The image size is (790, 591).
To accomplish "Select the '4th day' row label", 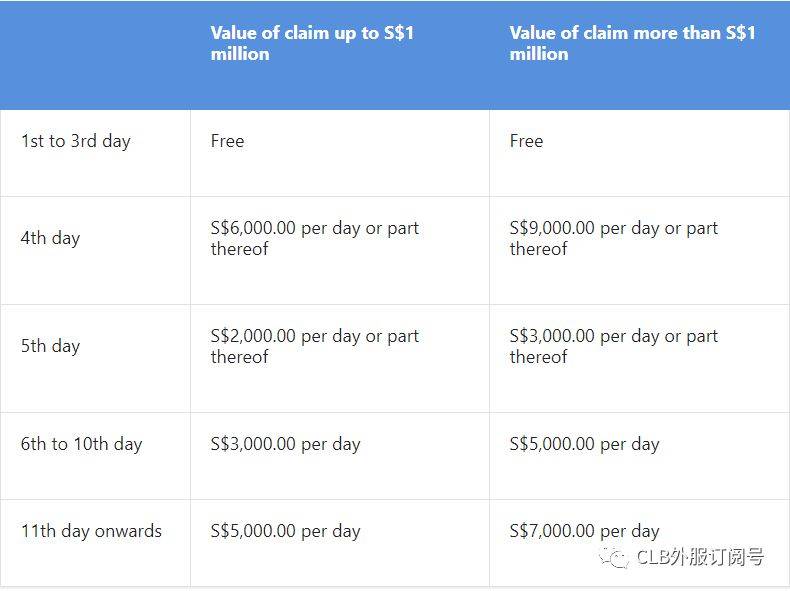I will 50,238.
